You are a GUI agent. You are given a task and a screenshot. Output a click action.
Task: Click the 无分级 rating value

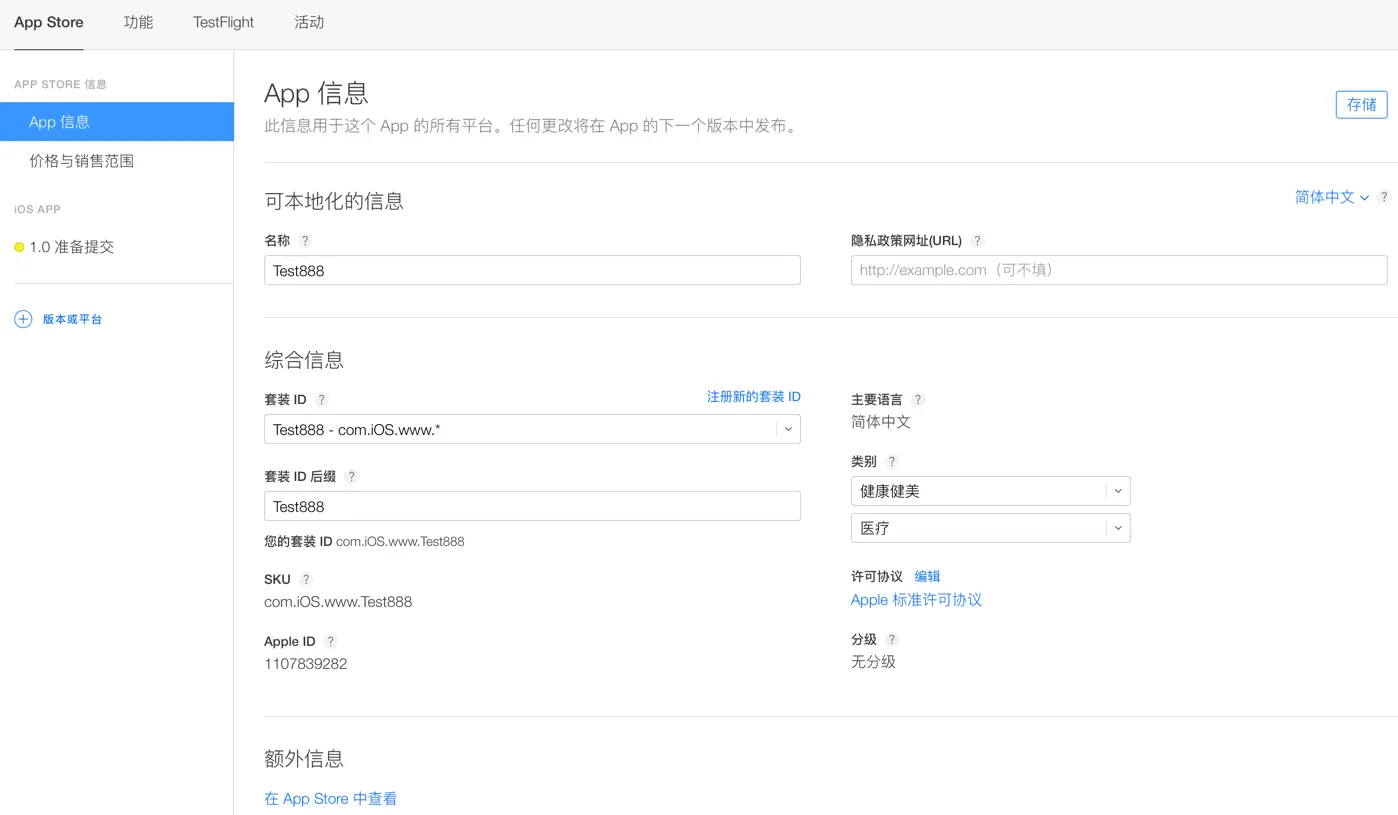click(x=873, y=662)
